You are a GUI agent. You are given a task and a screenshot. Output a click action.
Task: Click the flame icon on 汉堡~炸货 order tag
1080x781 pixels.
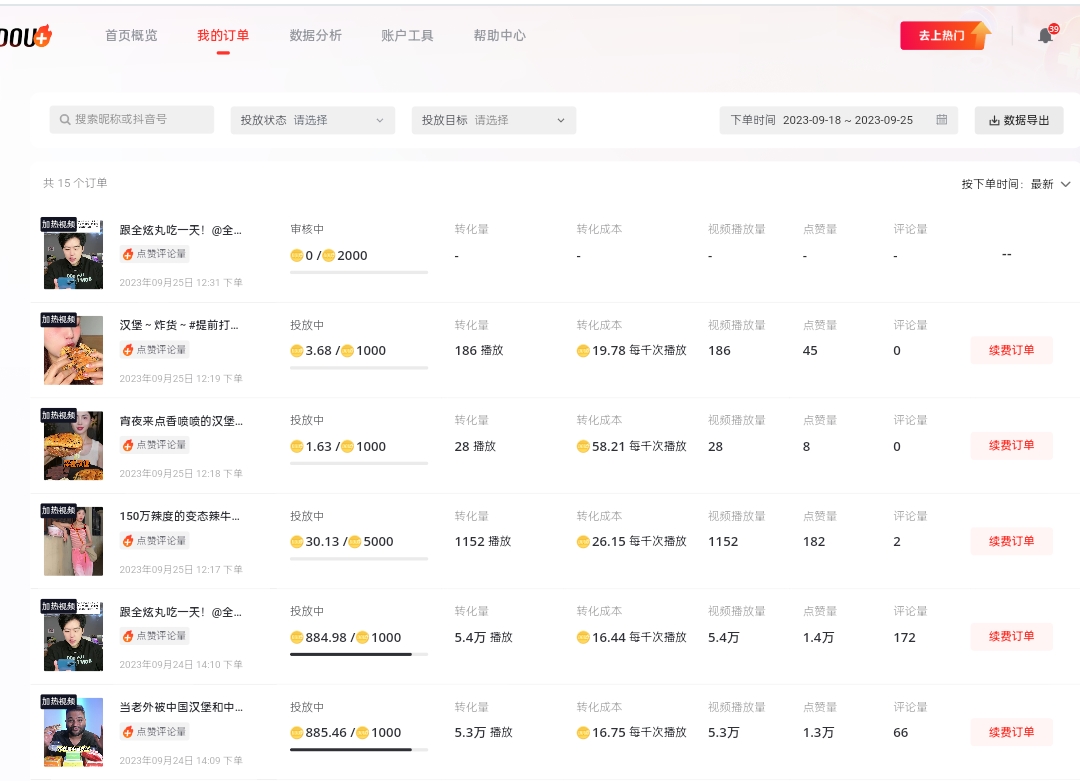click(x=127, y=350)
